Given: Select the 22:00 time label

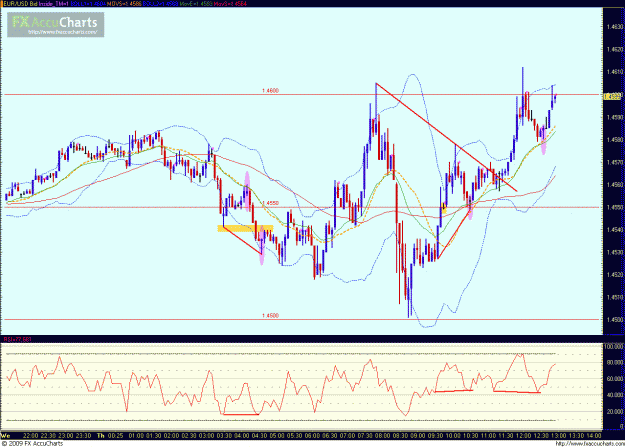Looking at the screenshot, I should (31, 436).
